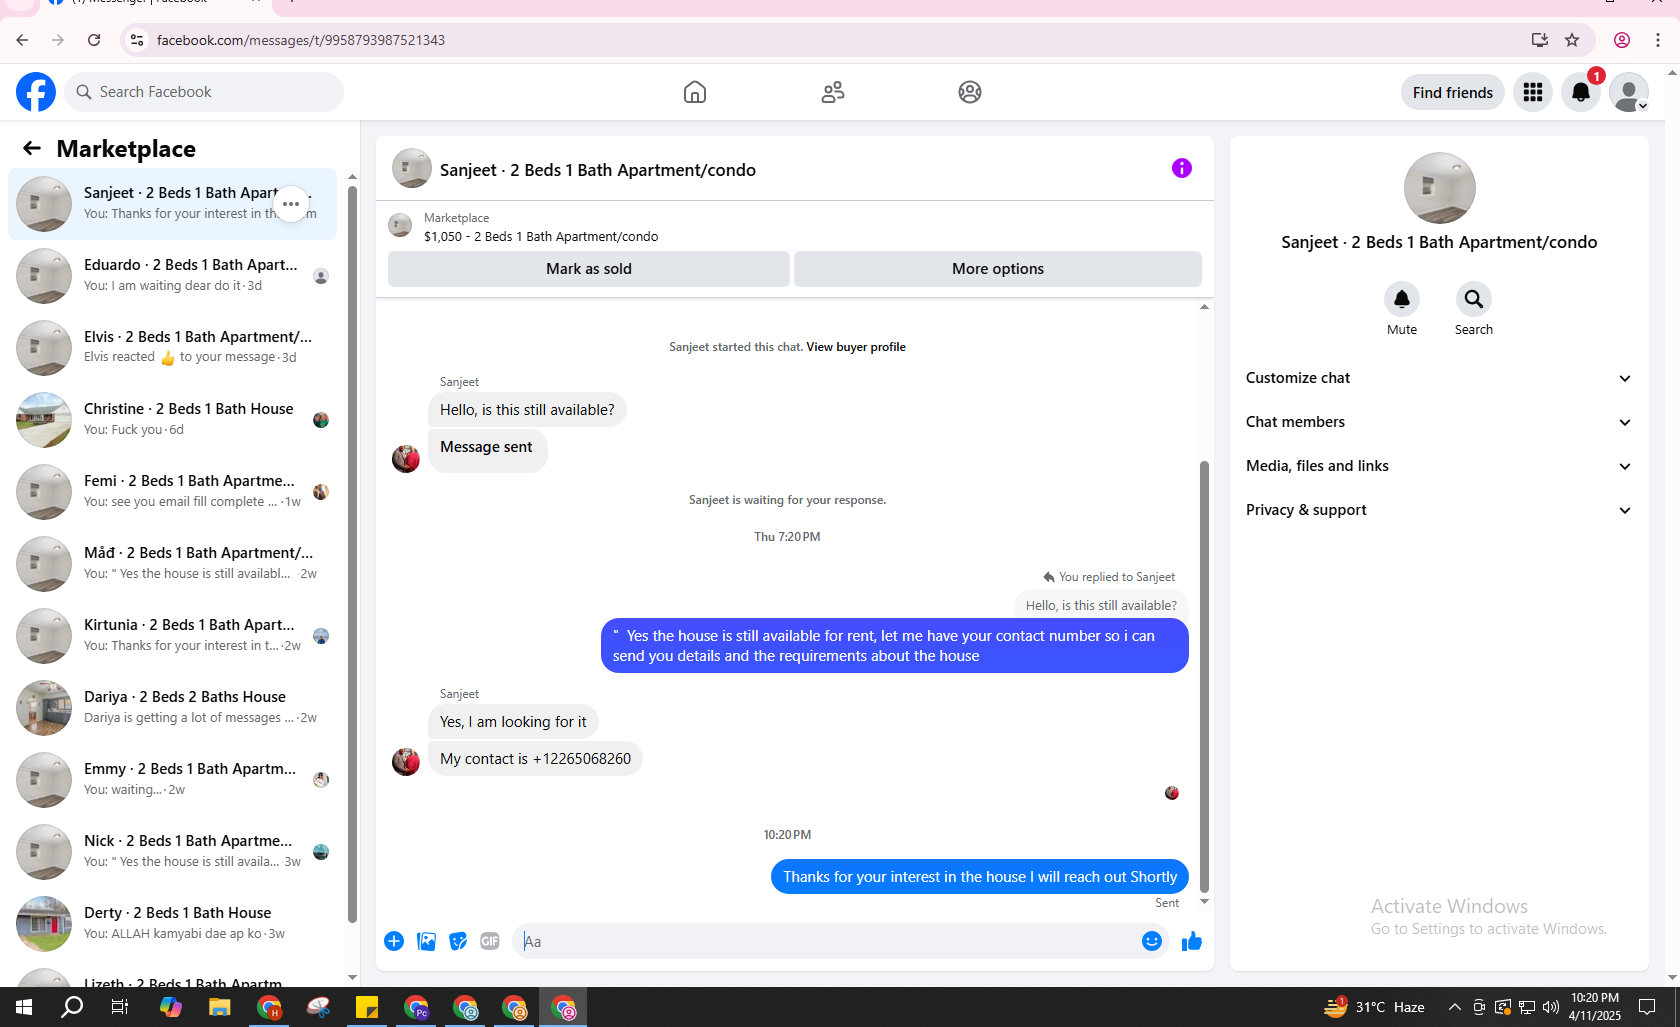Go back with the browser back arrow
The height and width of the screenshot is (1027, 1680).
tap(22, 40)
